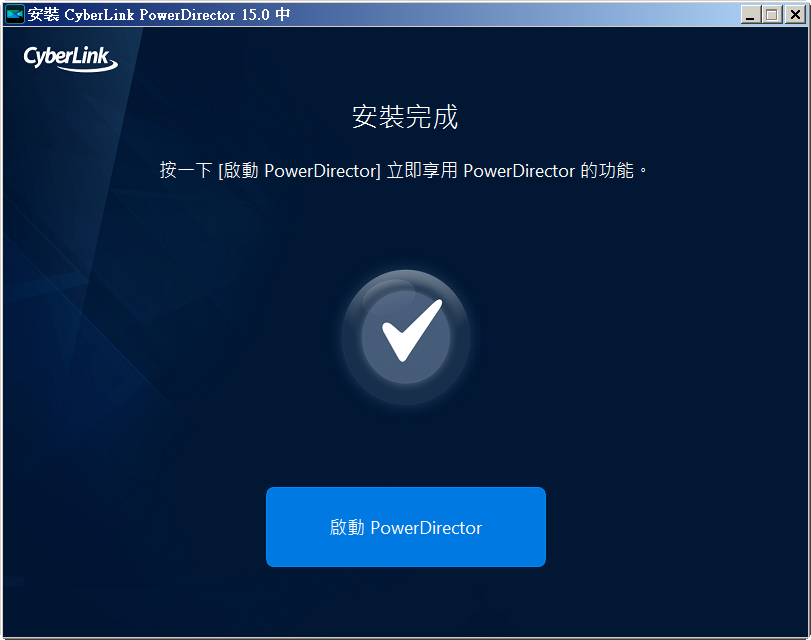Click the 按一下 text at sentence start
The height and width of the screenshot is (640, 811).
tap(186, 170)
